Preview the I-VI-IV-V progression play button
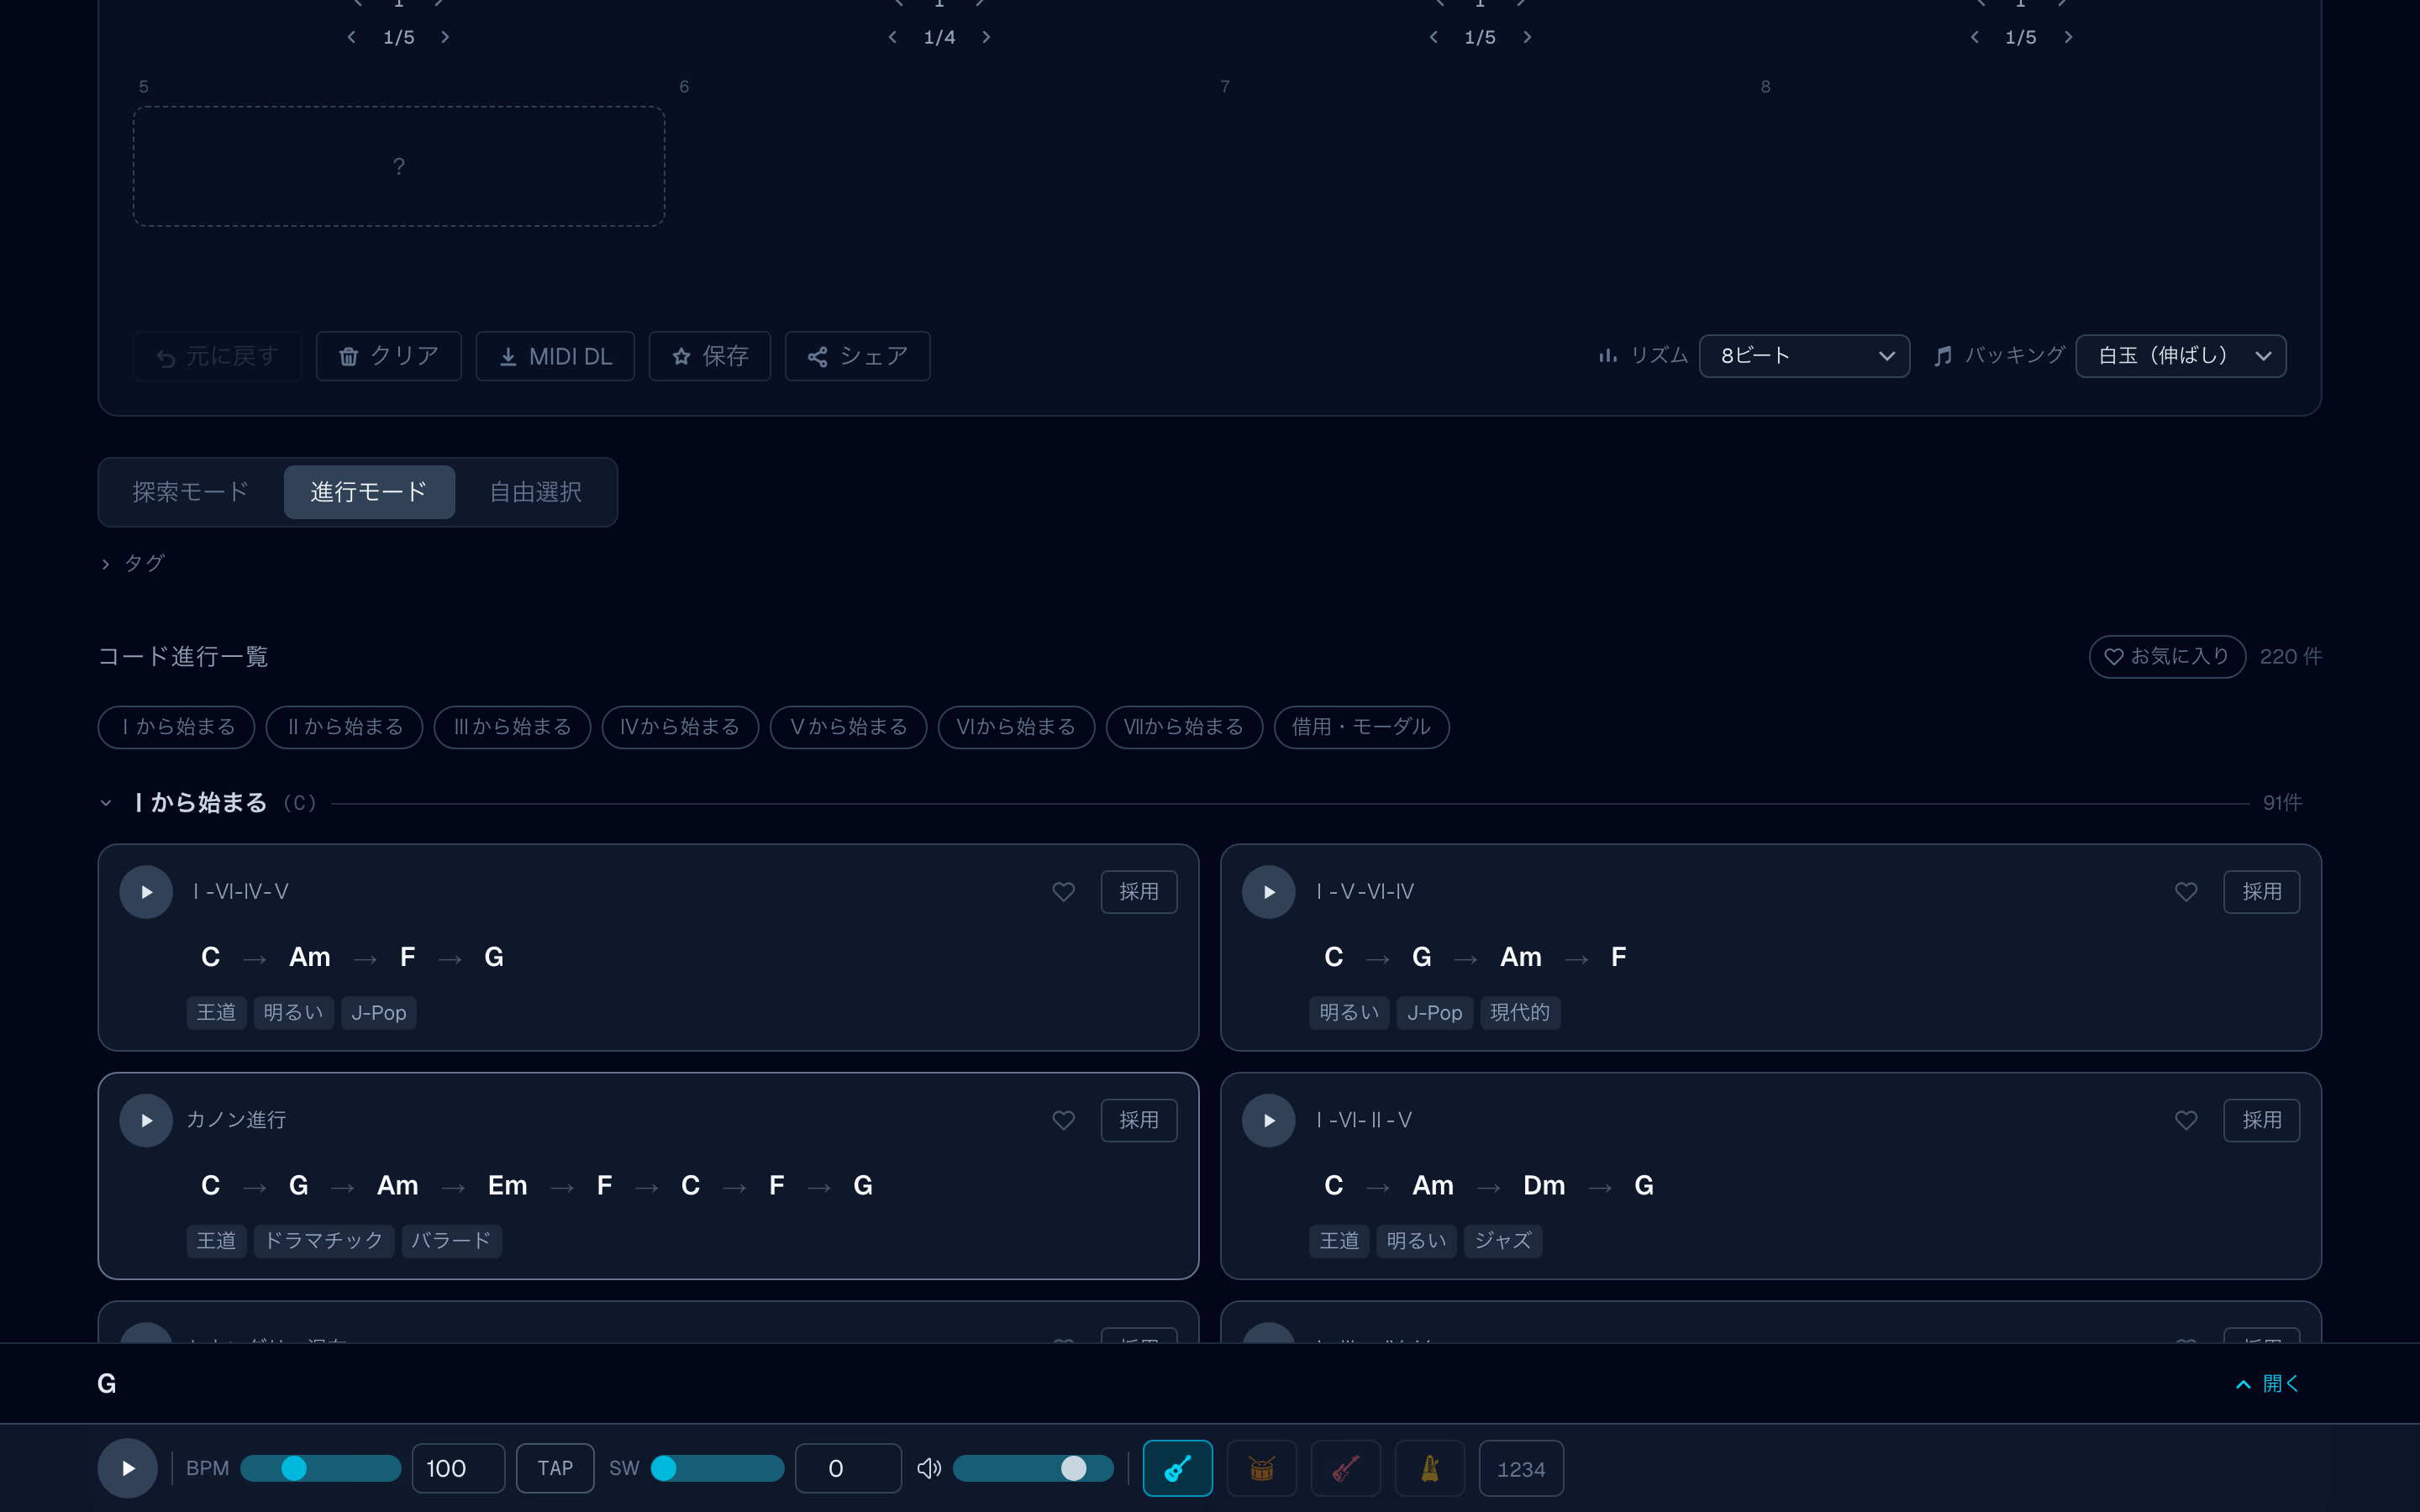Screen dimensions: 2420x1512 [146, 891]
